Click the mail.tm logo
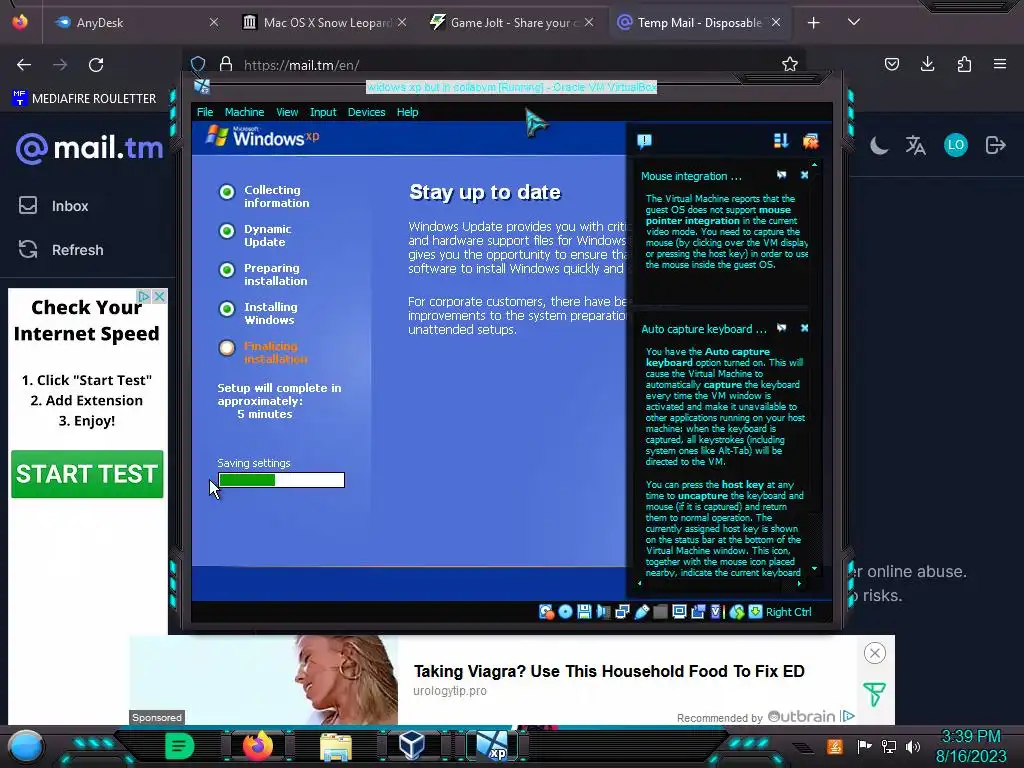 pyautogui.click(x=89, y=148)
